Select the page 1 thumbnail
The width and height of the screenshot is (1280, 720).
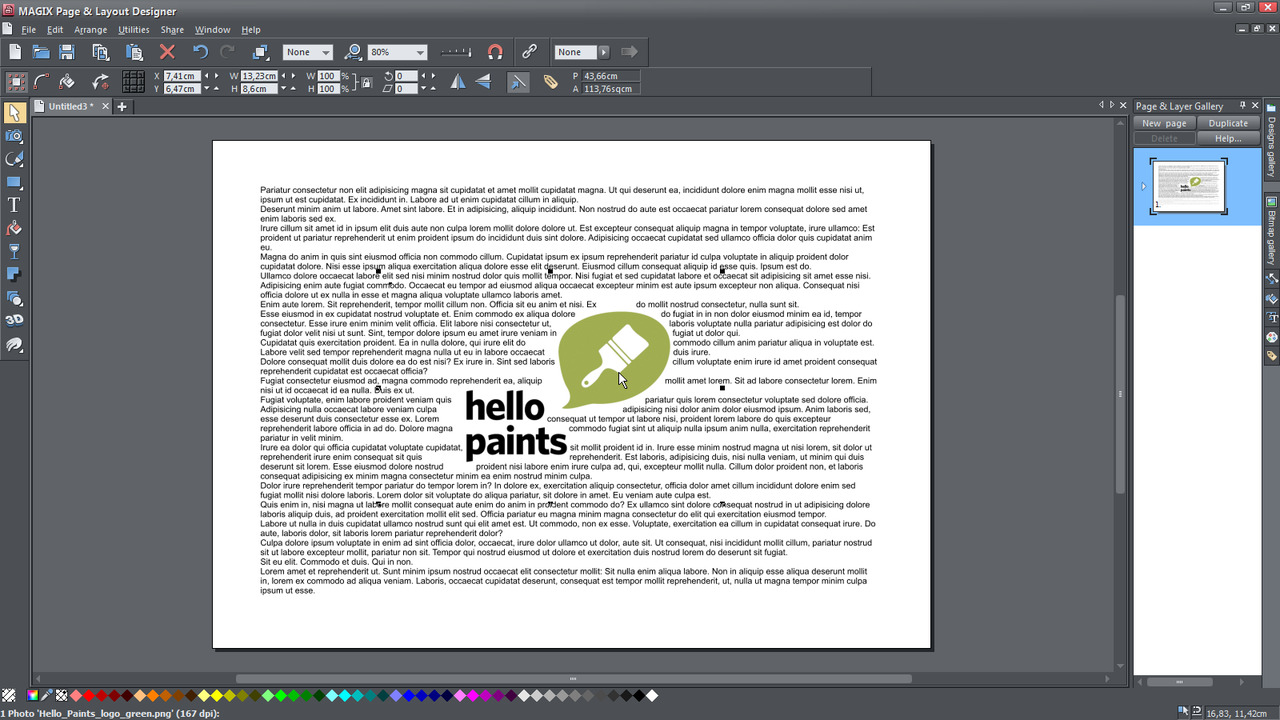coord(1188,185)
